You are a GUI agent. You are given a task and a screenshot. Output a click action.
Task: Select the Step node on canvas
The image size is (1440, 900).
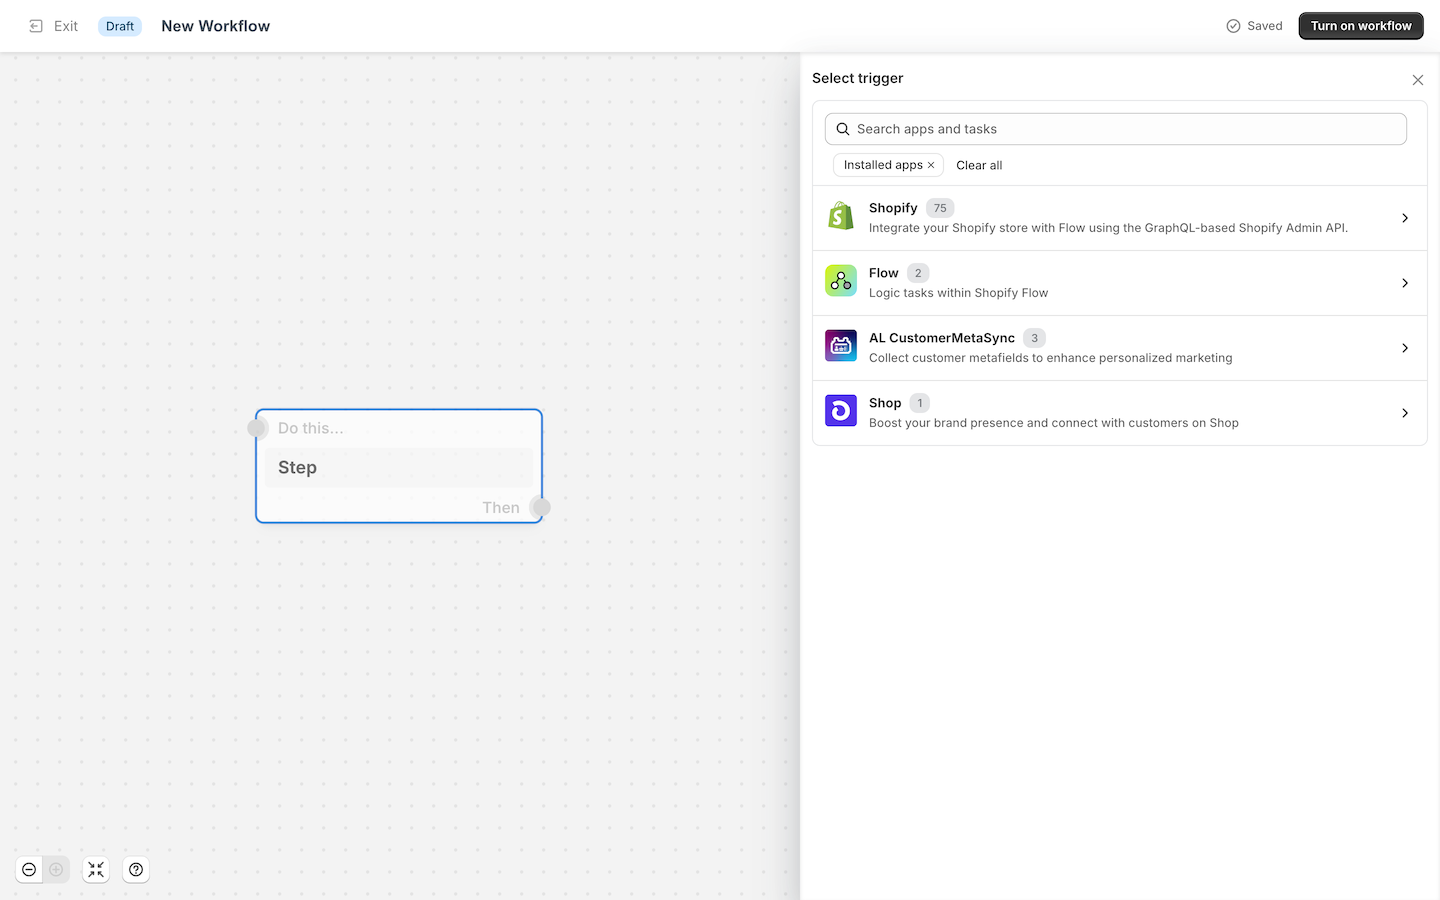click(398, 467)
